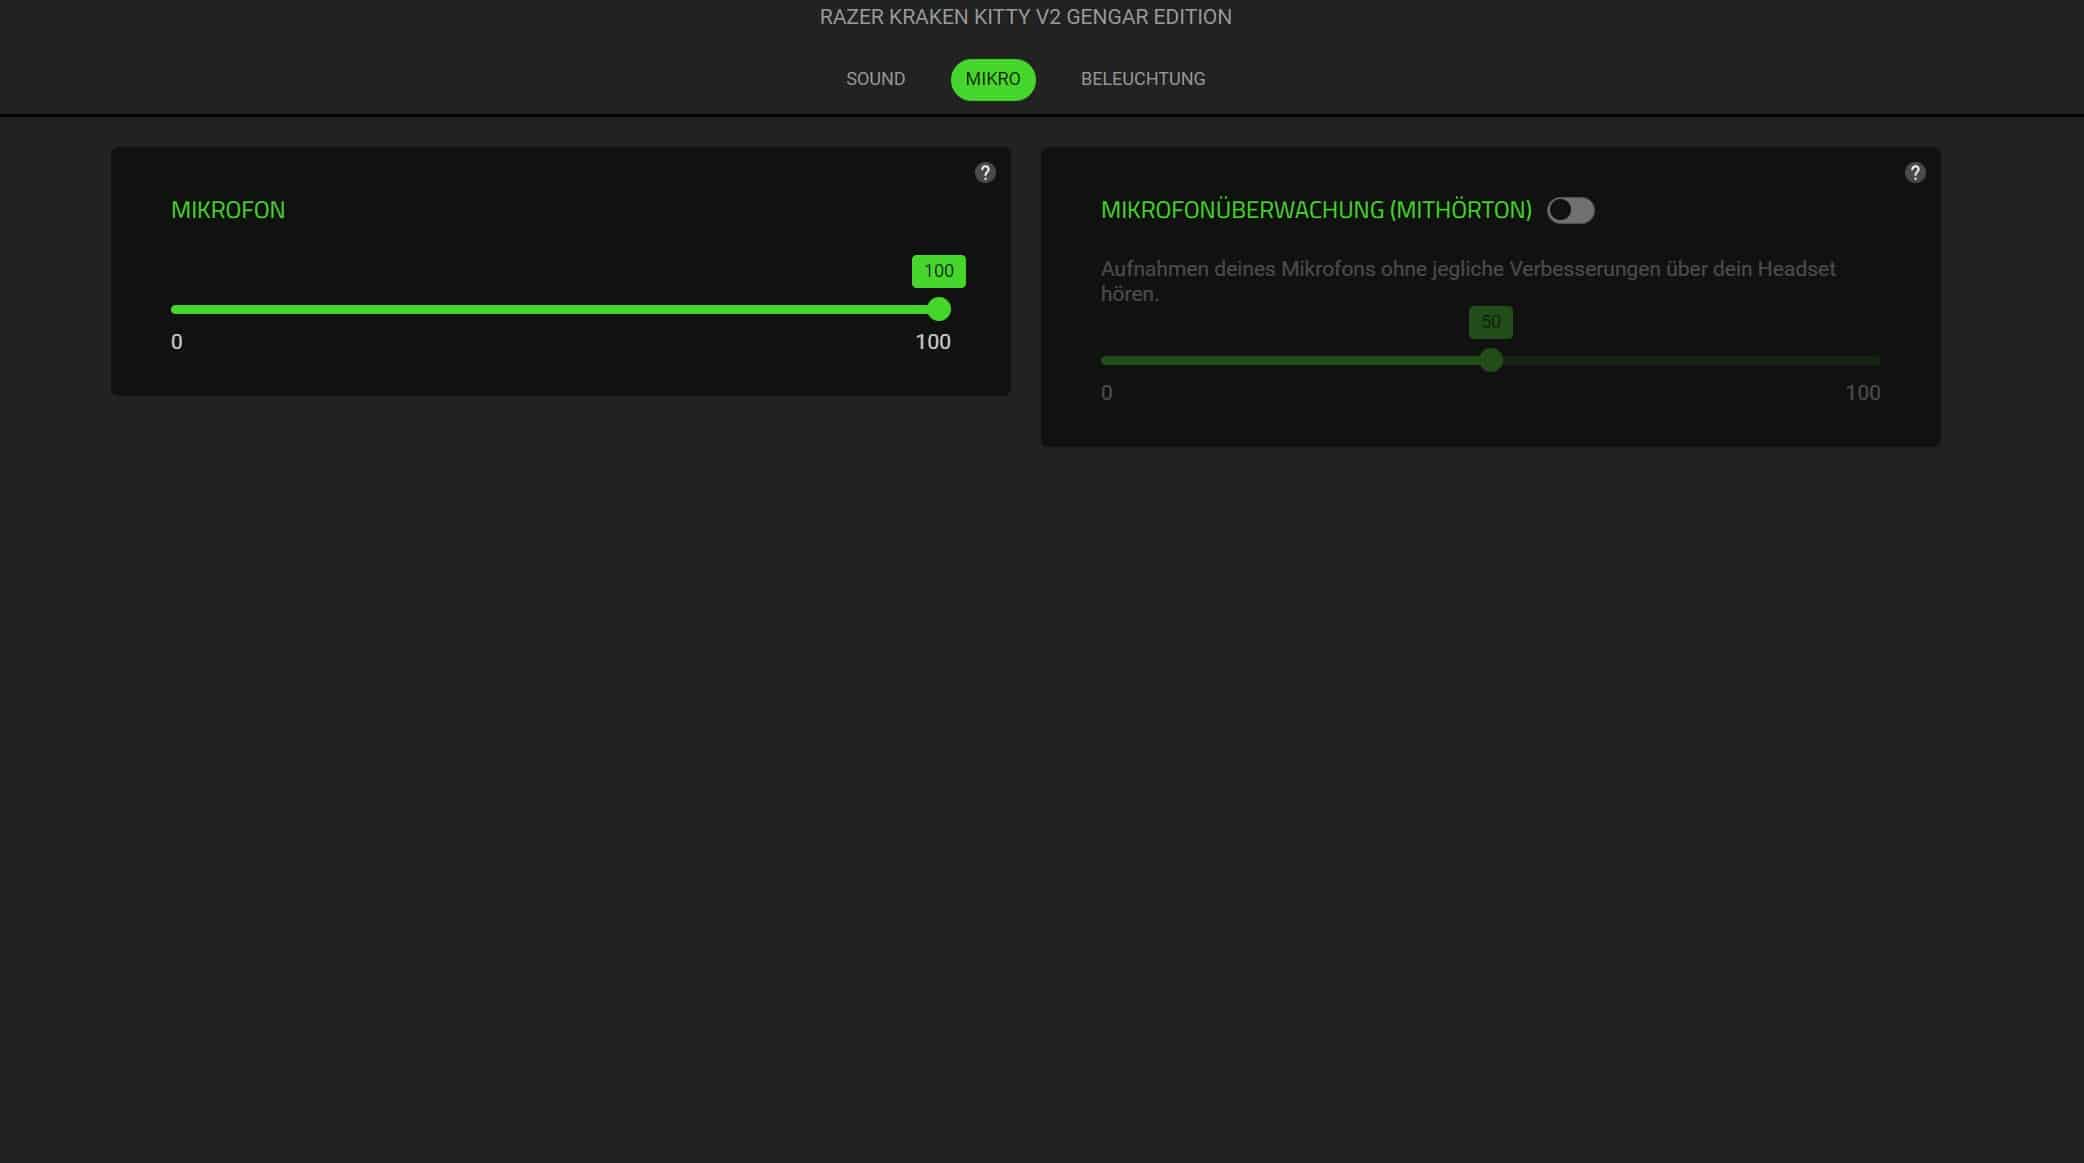Click the 0 label under Mikrofon slider
This screenshot has height=1163, width=2084.
pyautogui.click(x=177, y=342)
